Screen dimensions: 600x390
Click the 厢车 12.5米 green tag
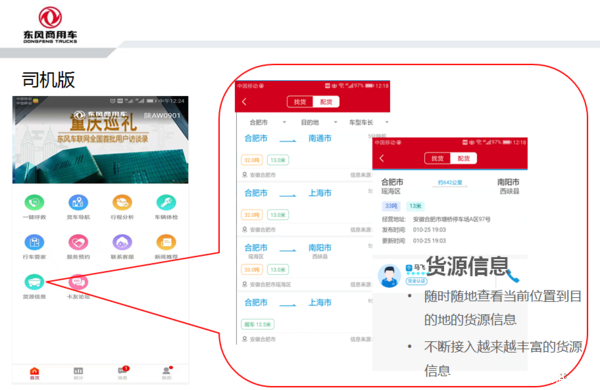point(258,325)
